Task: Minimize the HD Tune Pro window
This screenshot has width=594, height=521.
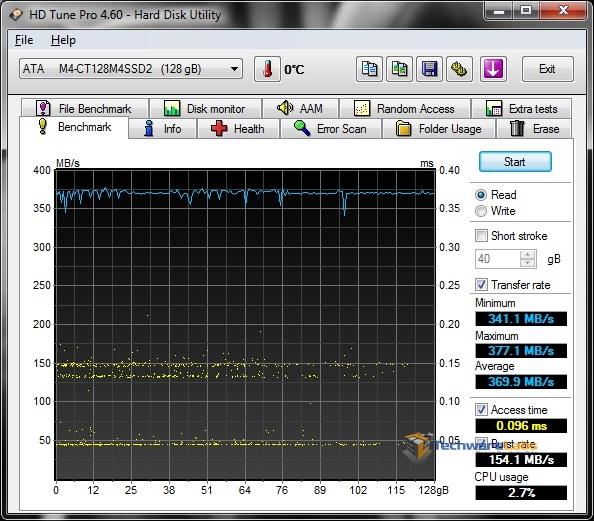Action: point(499,11)
